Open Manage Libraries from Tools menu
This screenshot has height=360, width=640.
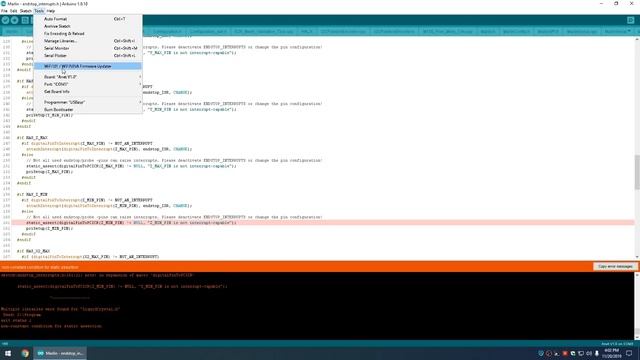pos(88,41)
